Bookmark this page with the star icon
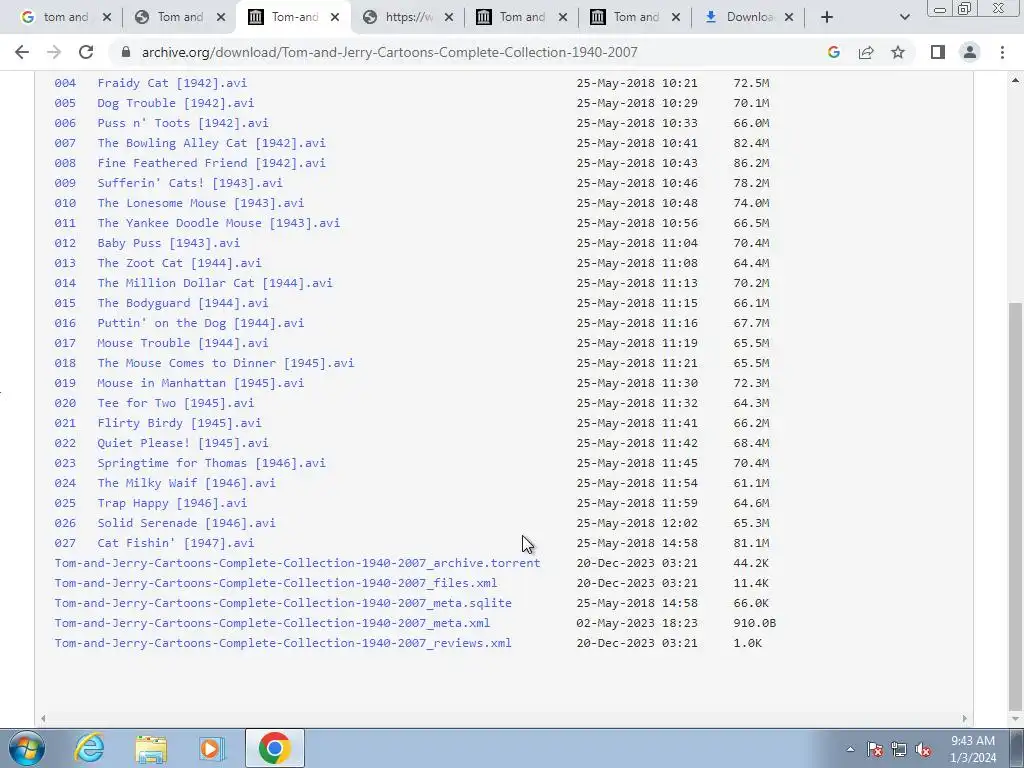 pos(898,52)
